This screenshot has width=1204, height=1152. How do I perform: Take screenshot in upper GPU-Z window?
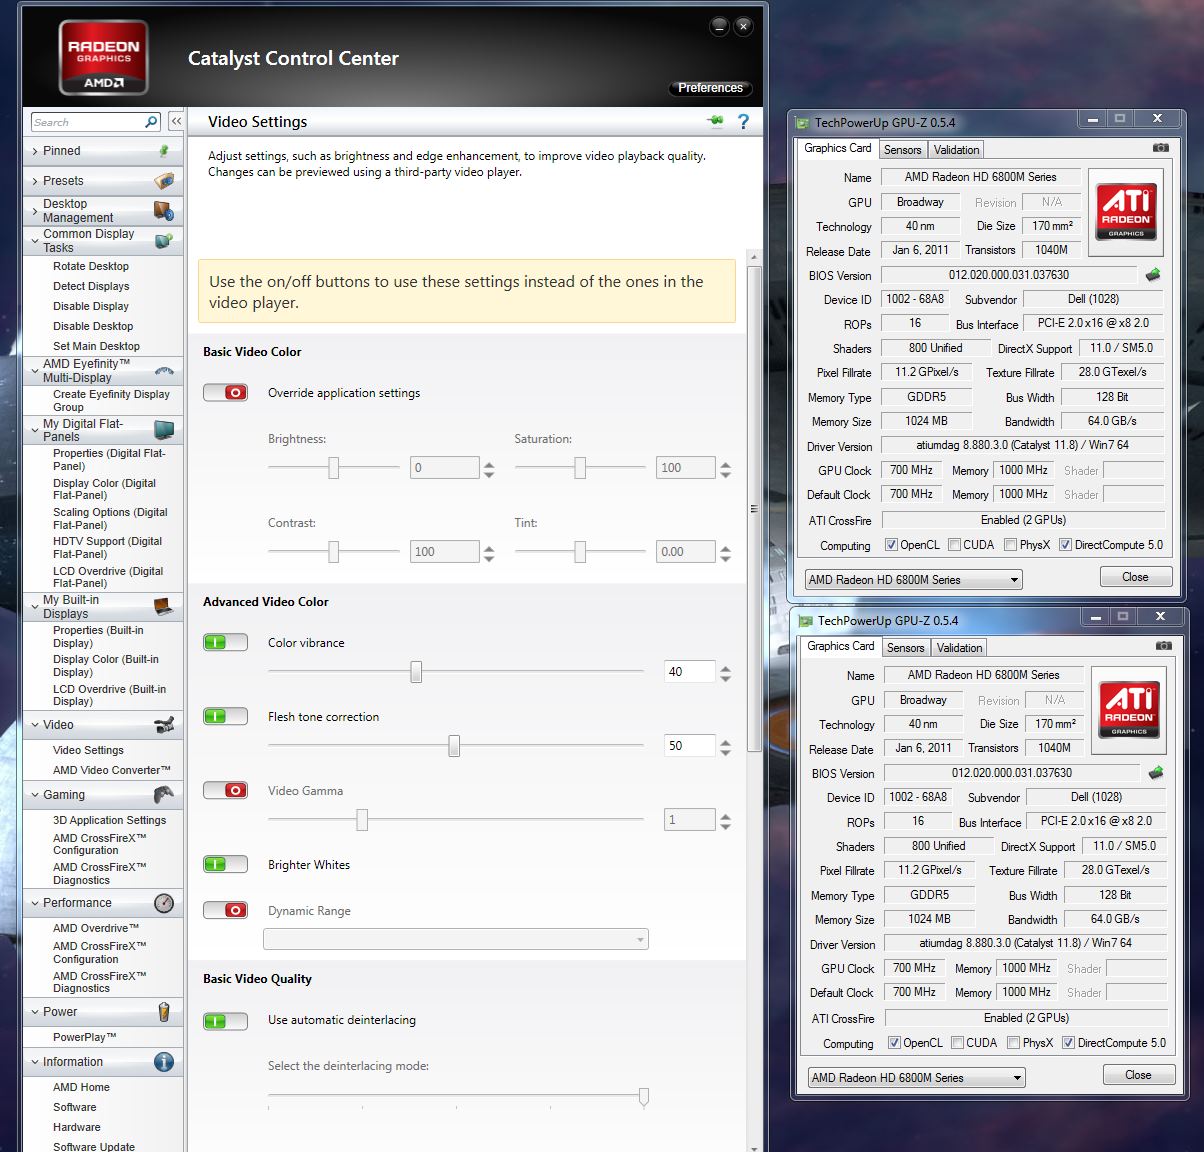pyautogui.click(x=1160, y=148)
